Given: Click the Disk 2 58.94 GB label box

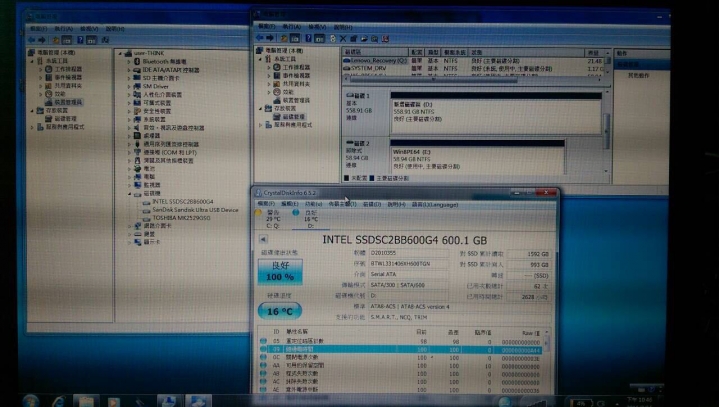Looking at the screenshot, I should pyautogui.click(x=366, y=156).
